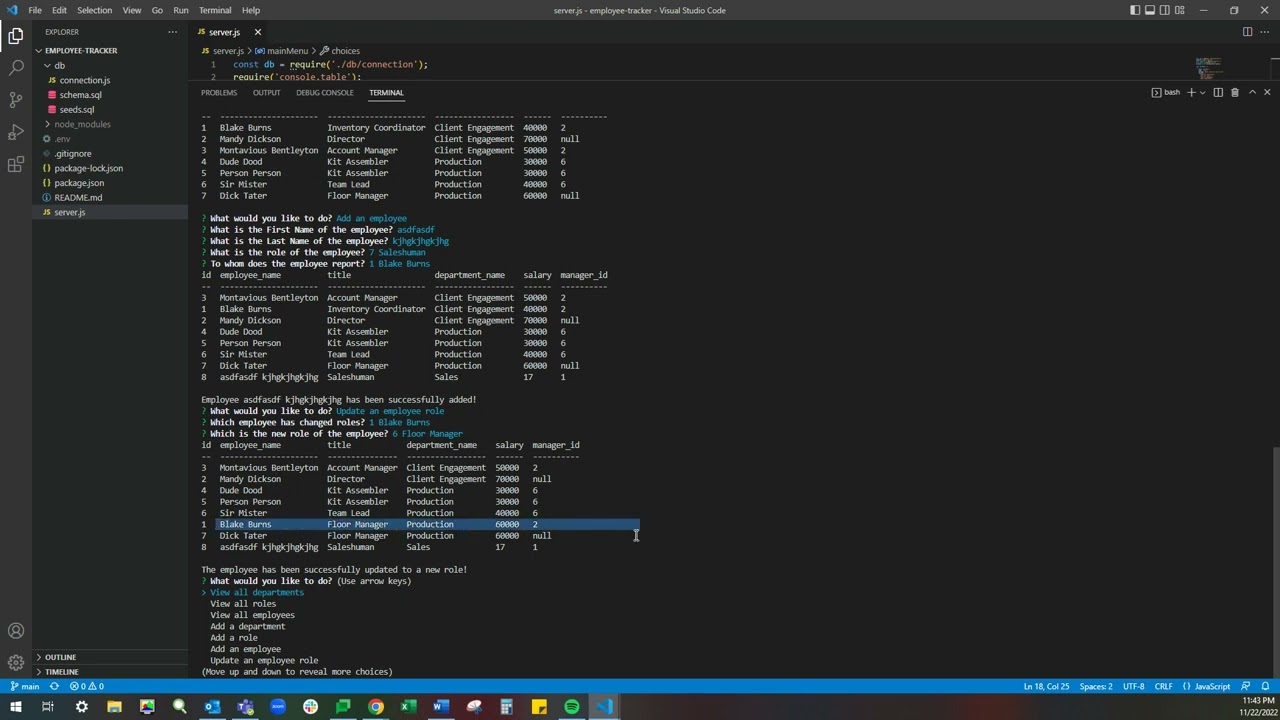Go to line via Ln 18, Col 25

coord(1046,686)
